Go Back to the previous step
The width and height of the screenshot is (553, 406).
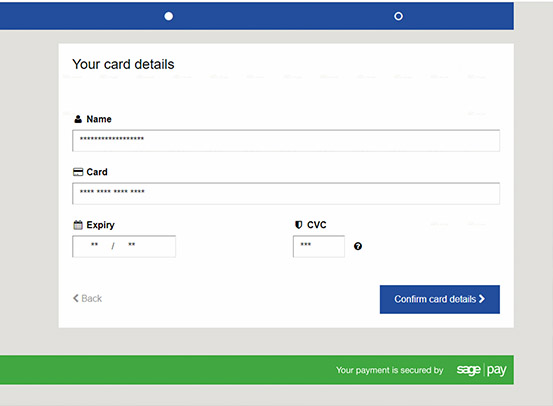[87, 298]
